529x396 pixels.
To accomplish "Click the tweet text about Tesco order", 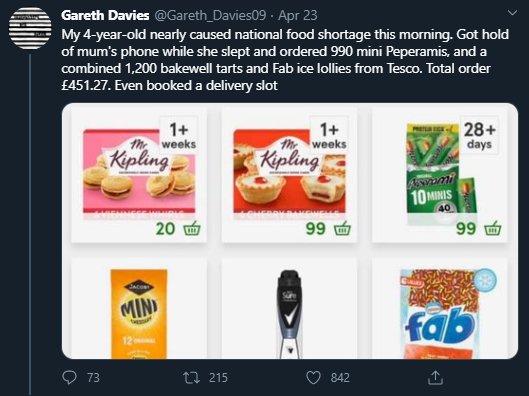I will (x=285, y=60).
